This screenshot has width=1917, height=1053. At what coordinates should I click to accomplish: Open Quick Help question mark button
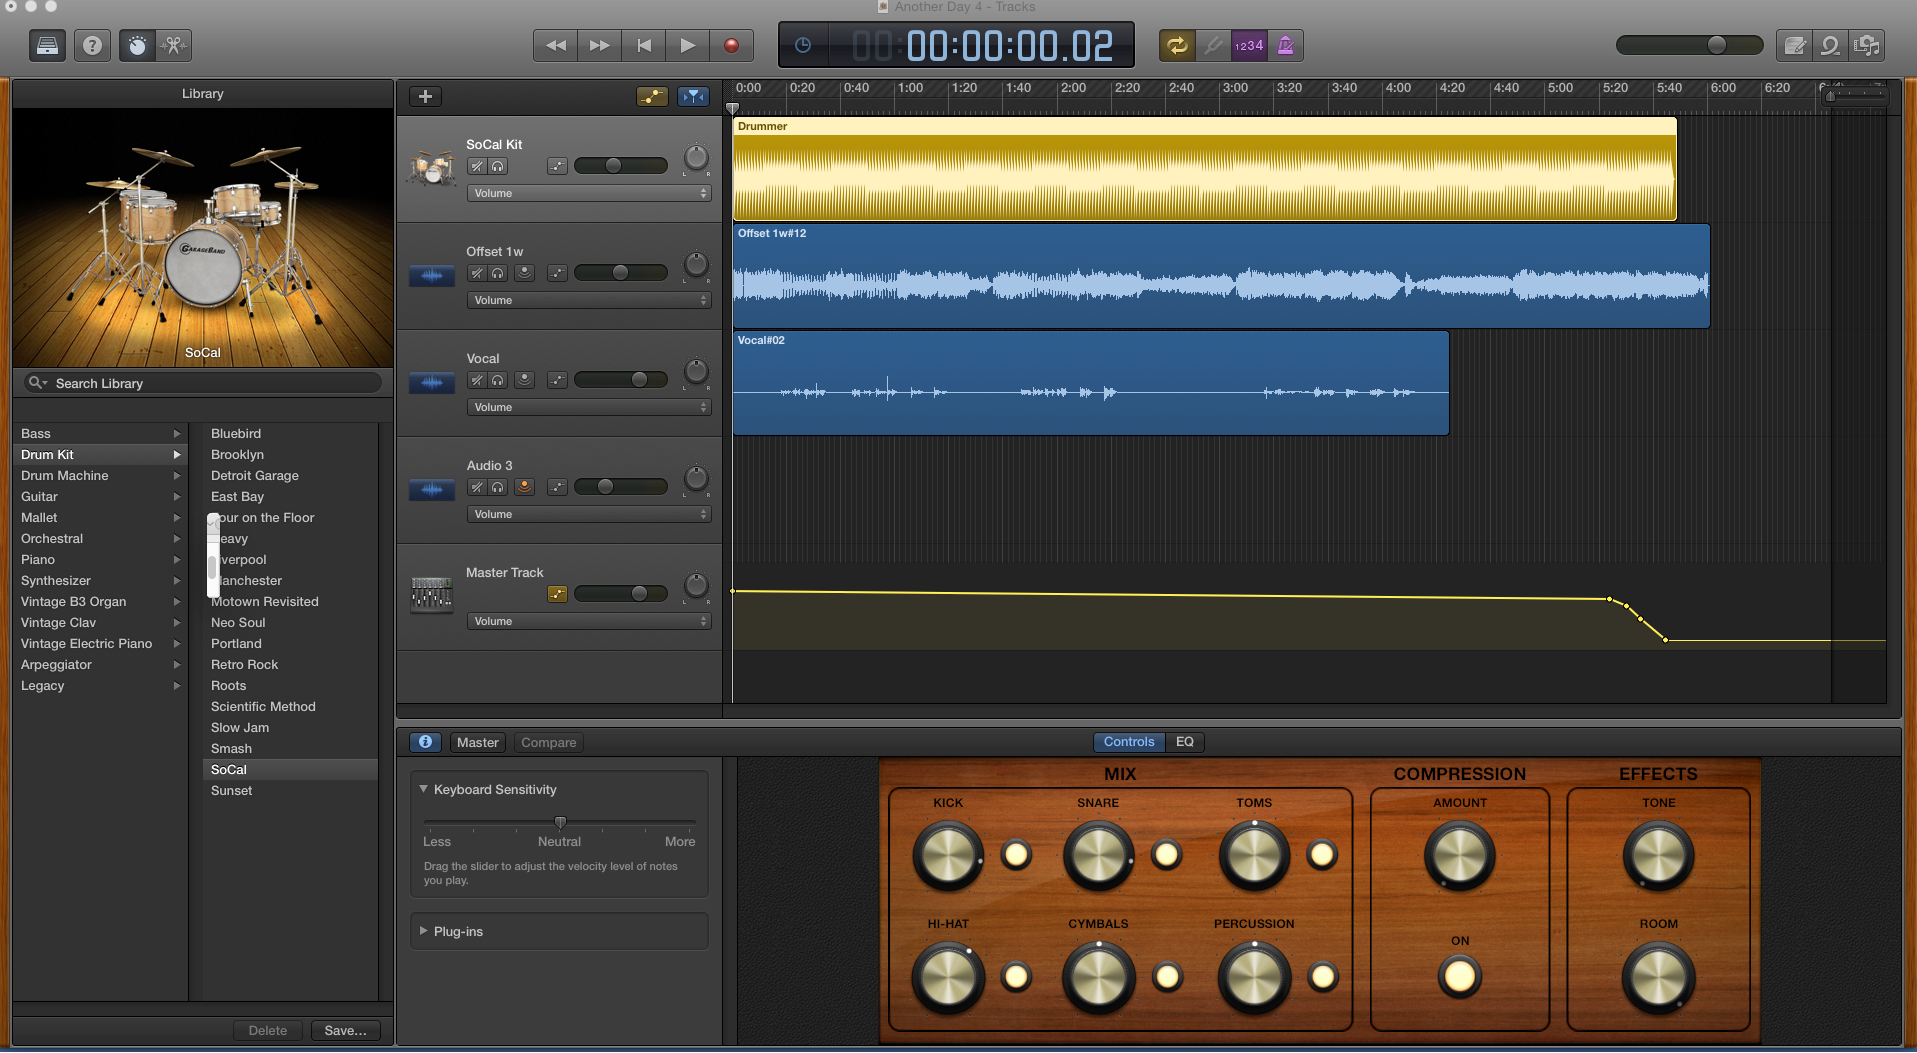tap(92, 46)
